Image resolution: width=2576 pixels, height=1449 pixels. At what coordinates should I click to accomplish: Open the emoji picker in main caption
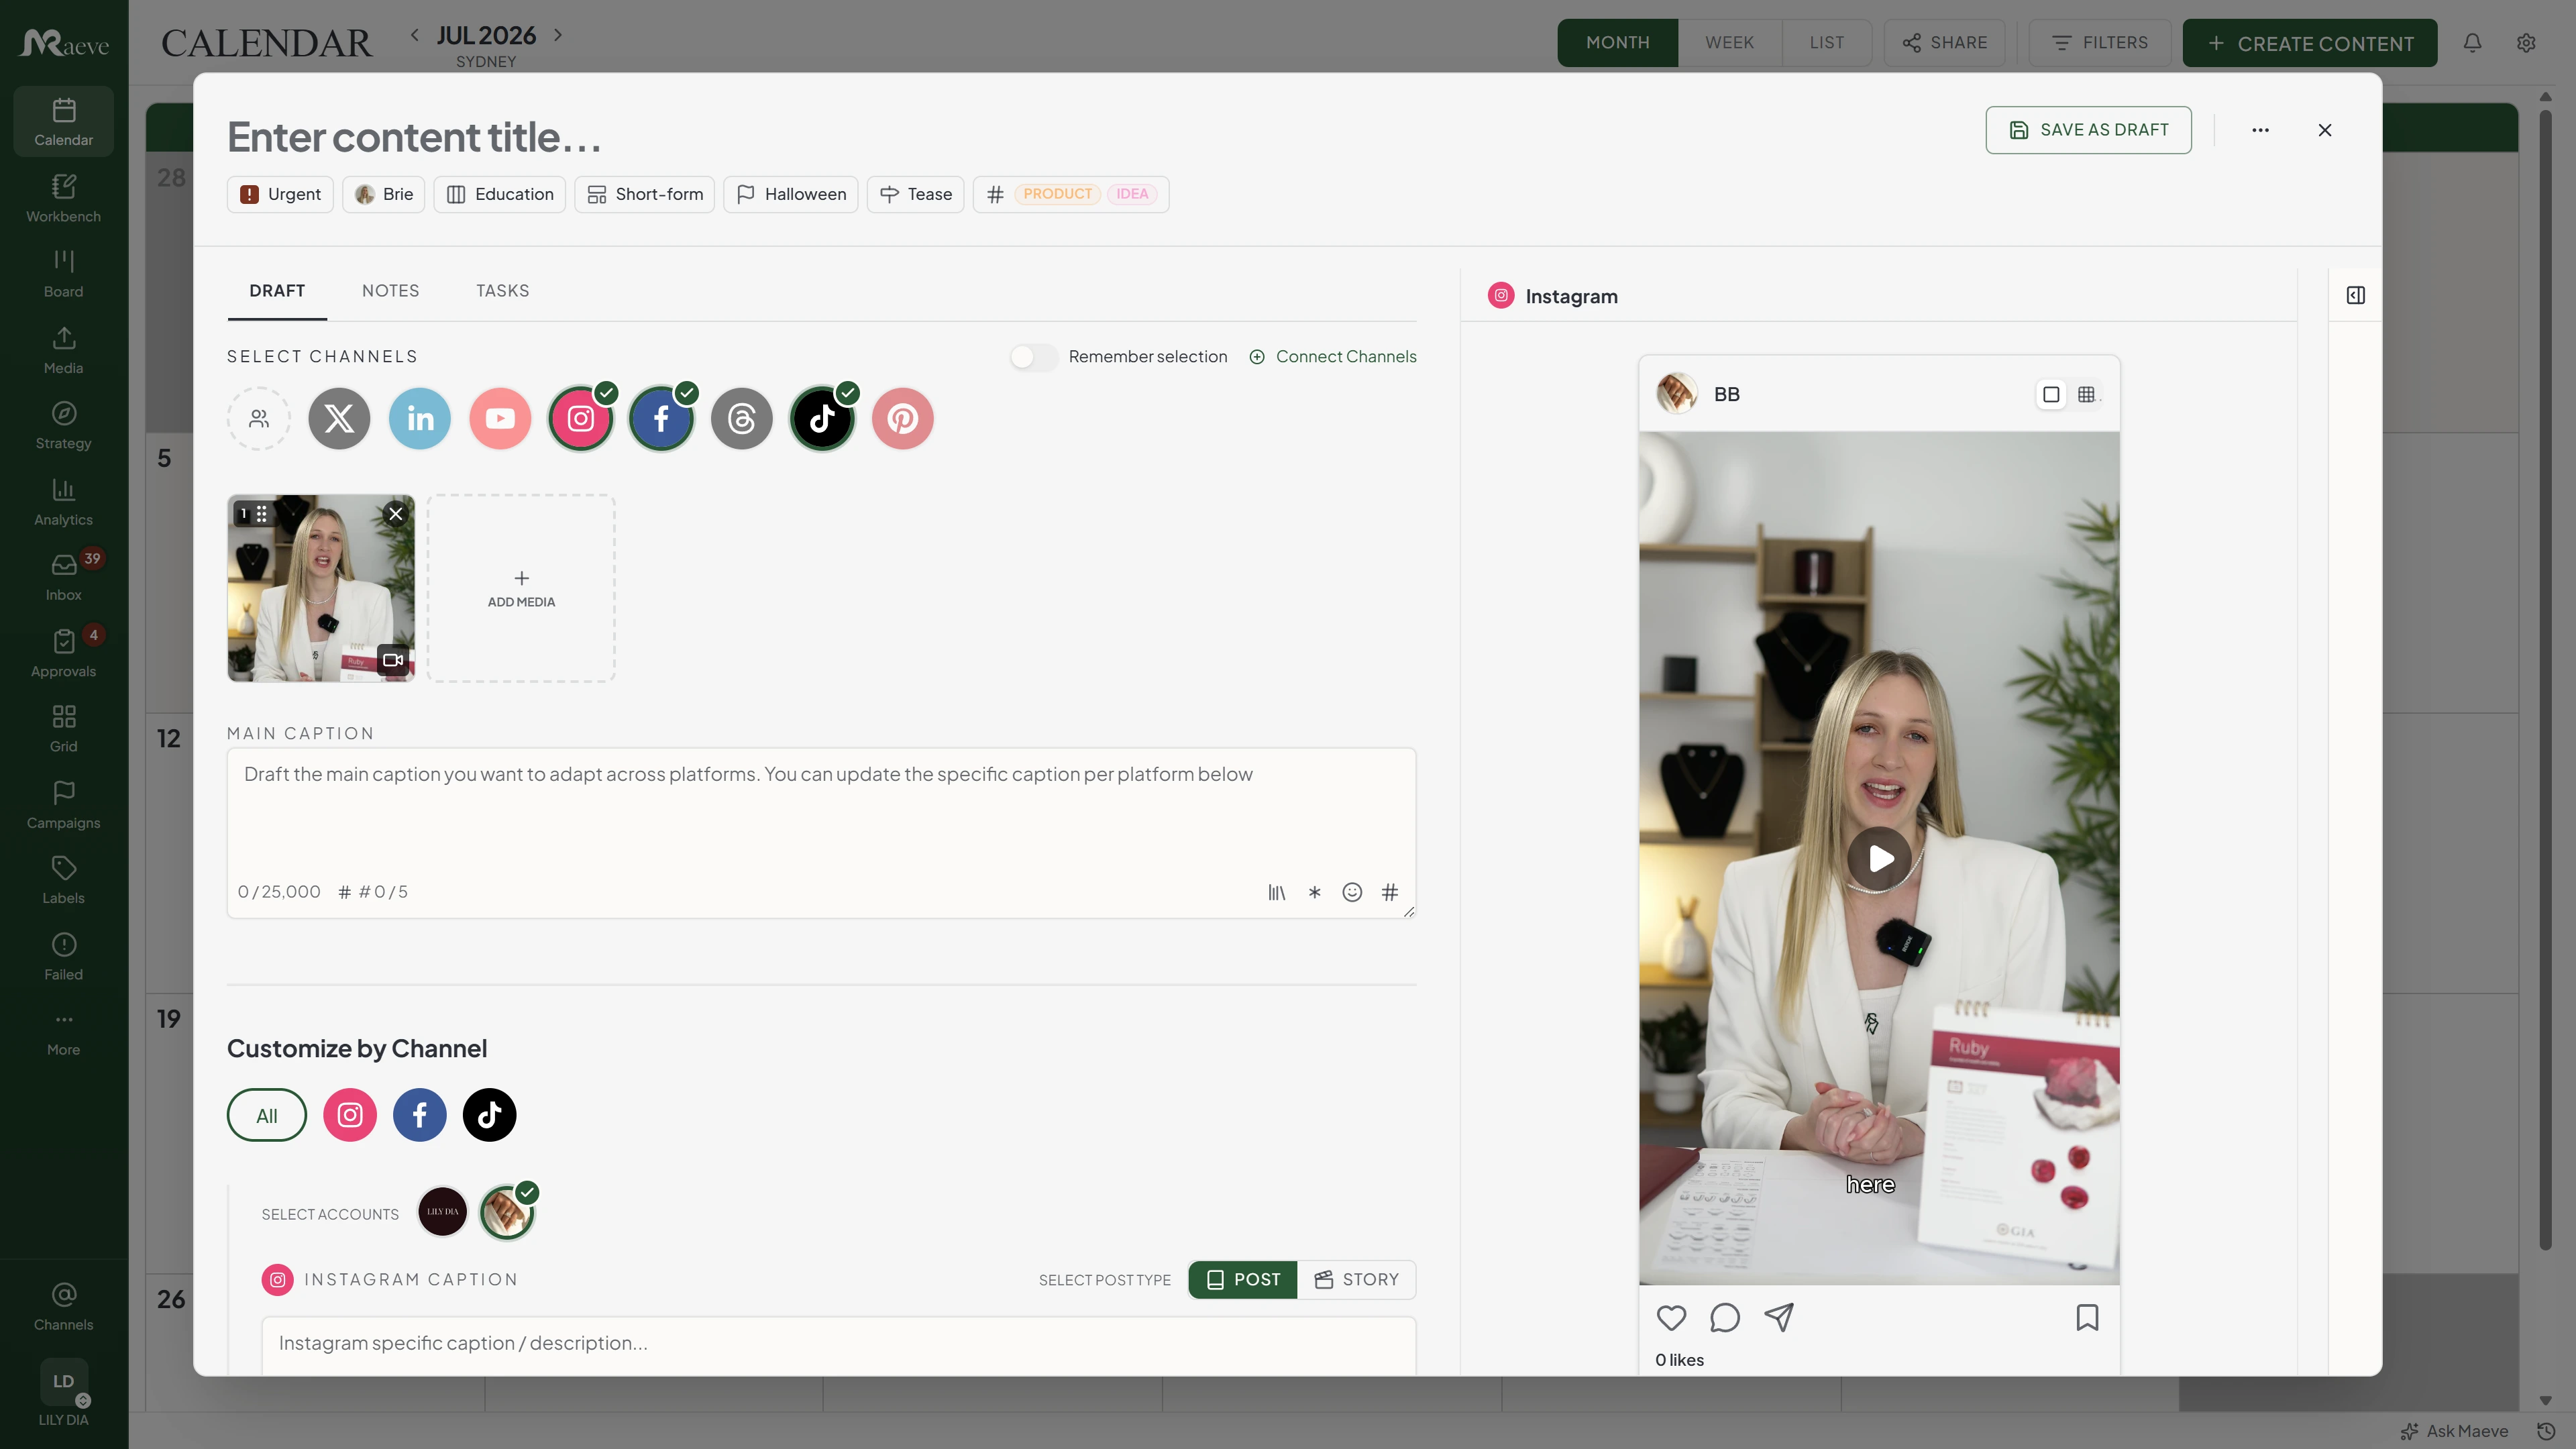point(1352,892)
